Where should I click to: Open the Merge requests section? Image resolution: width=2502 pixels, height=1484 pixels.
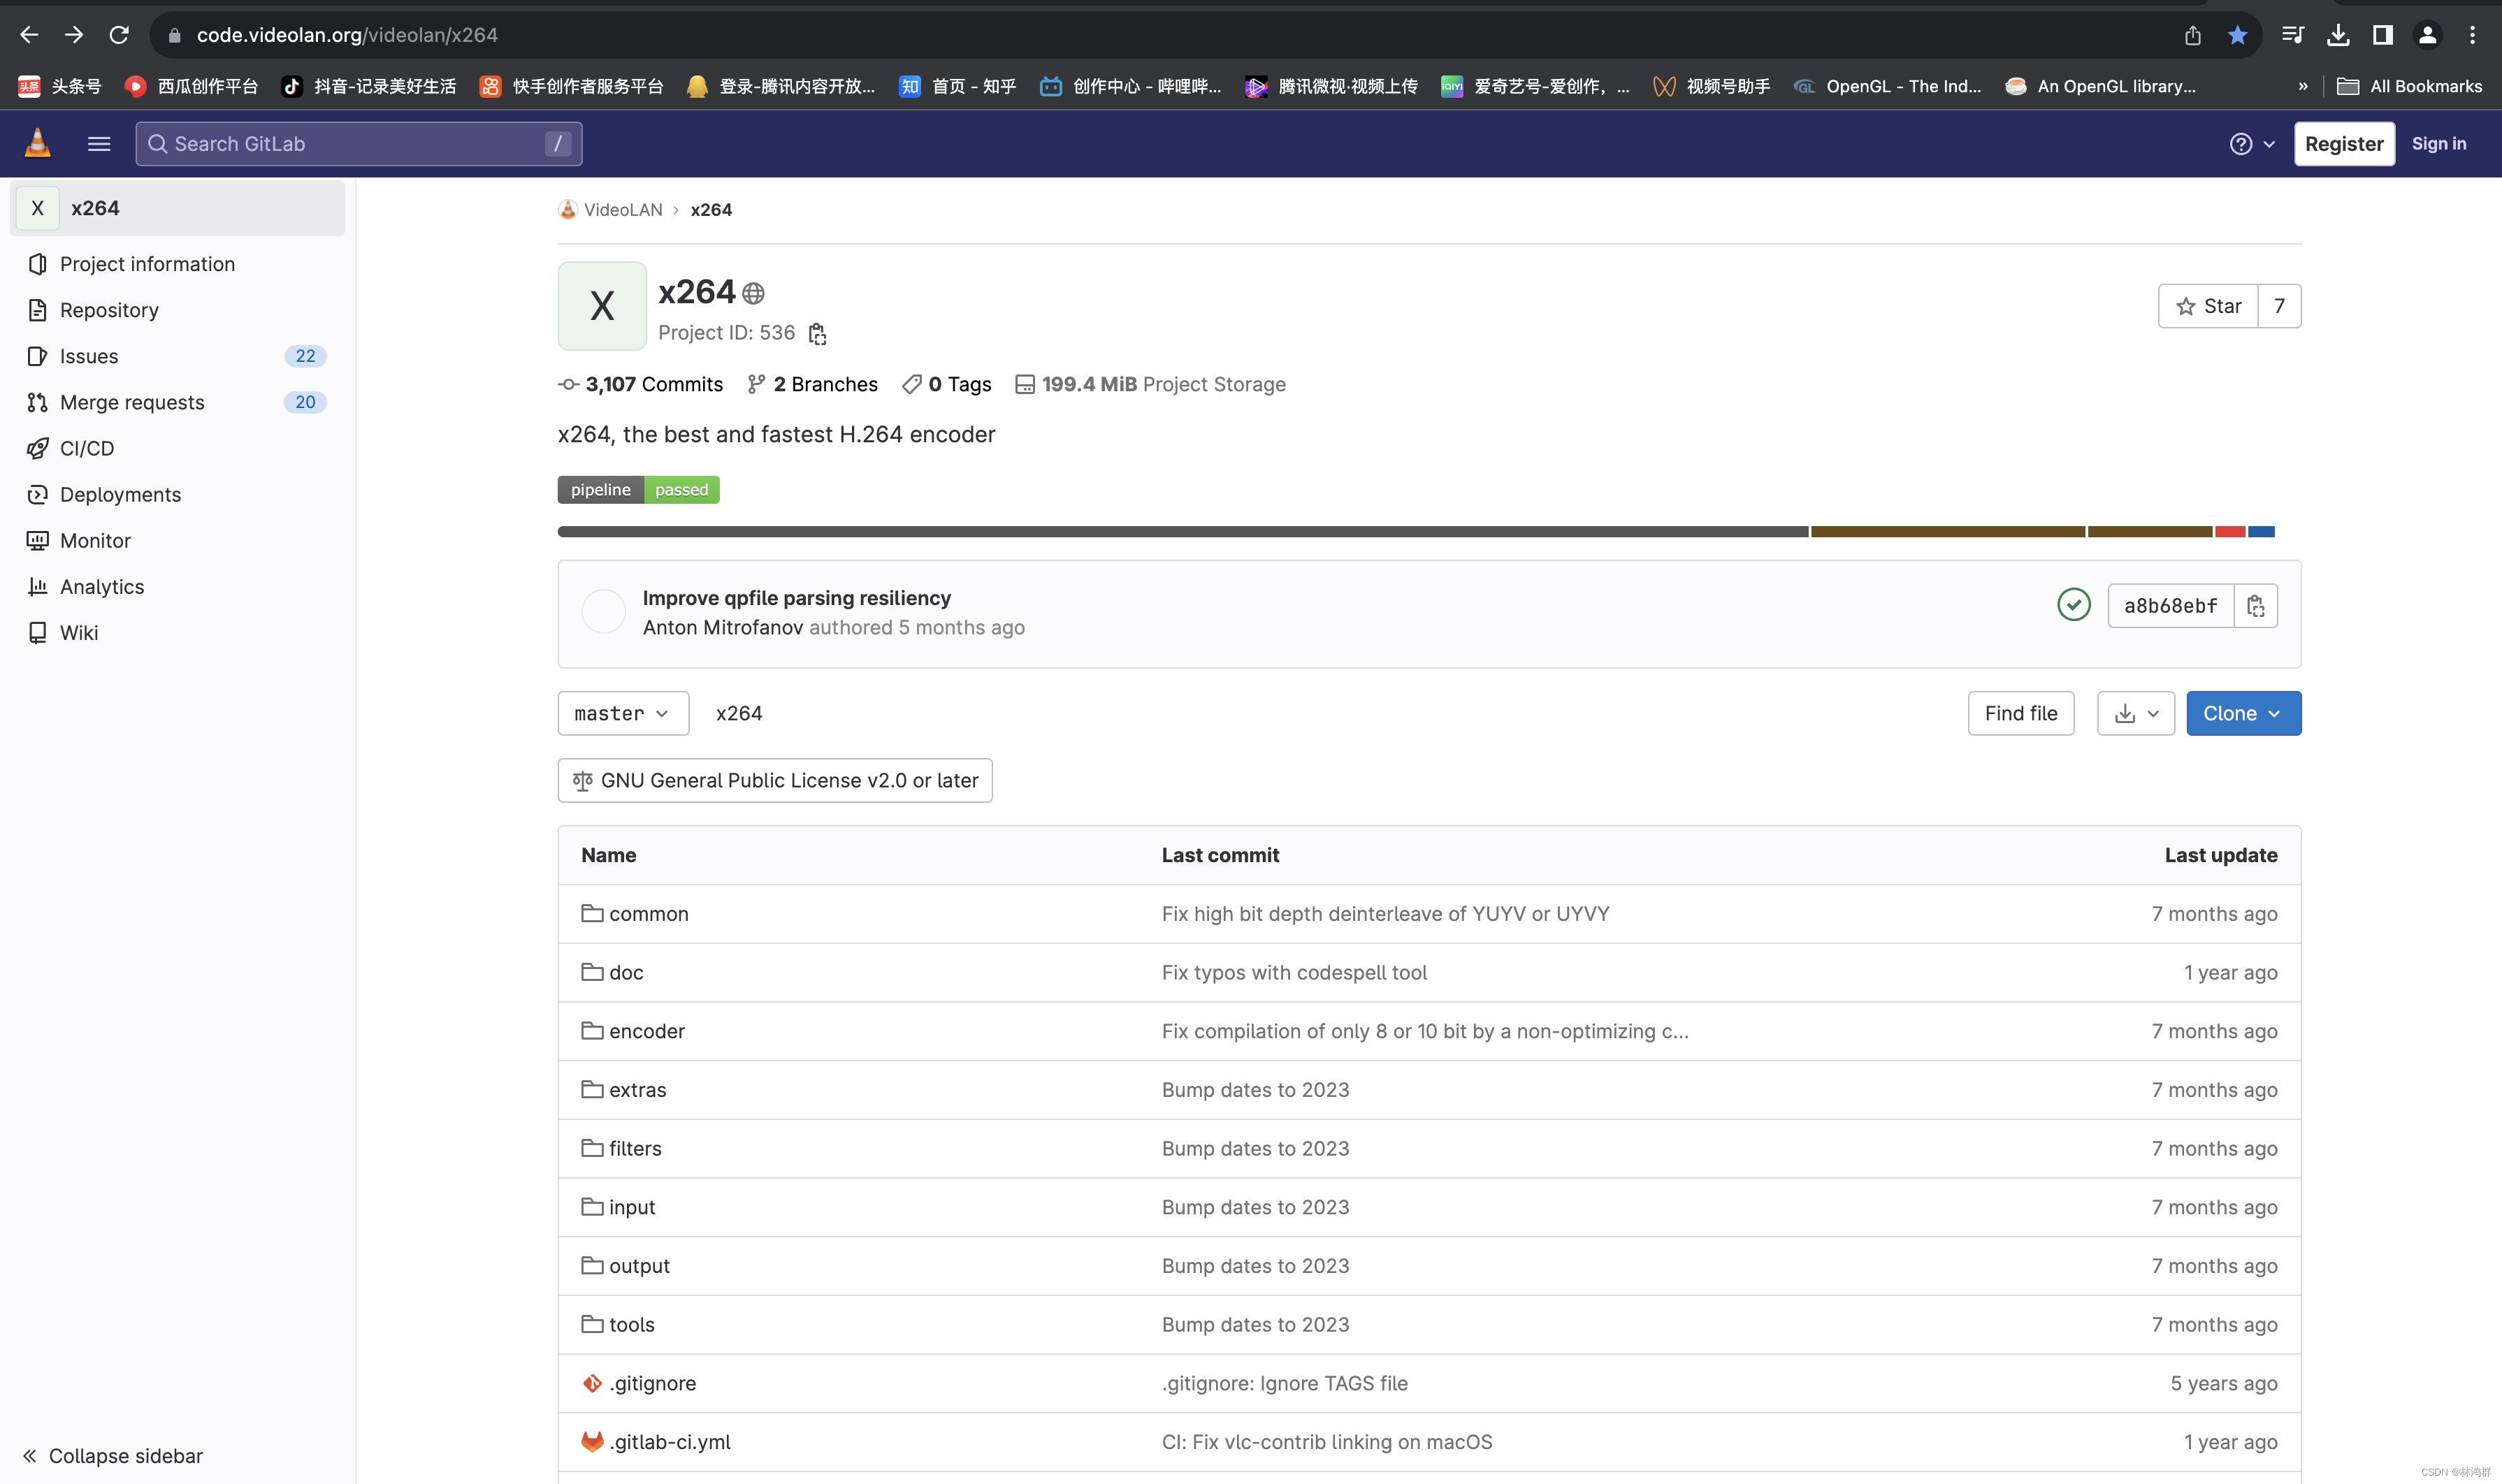[133, 401]
